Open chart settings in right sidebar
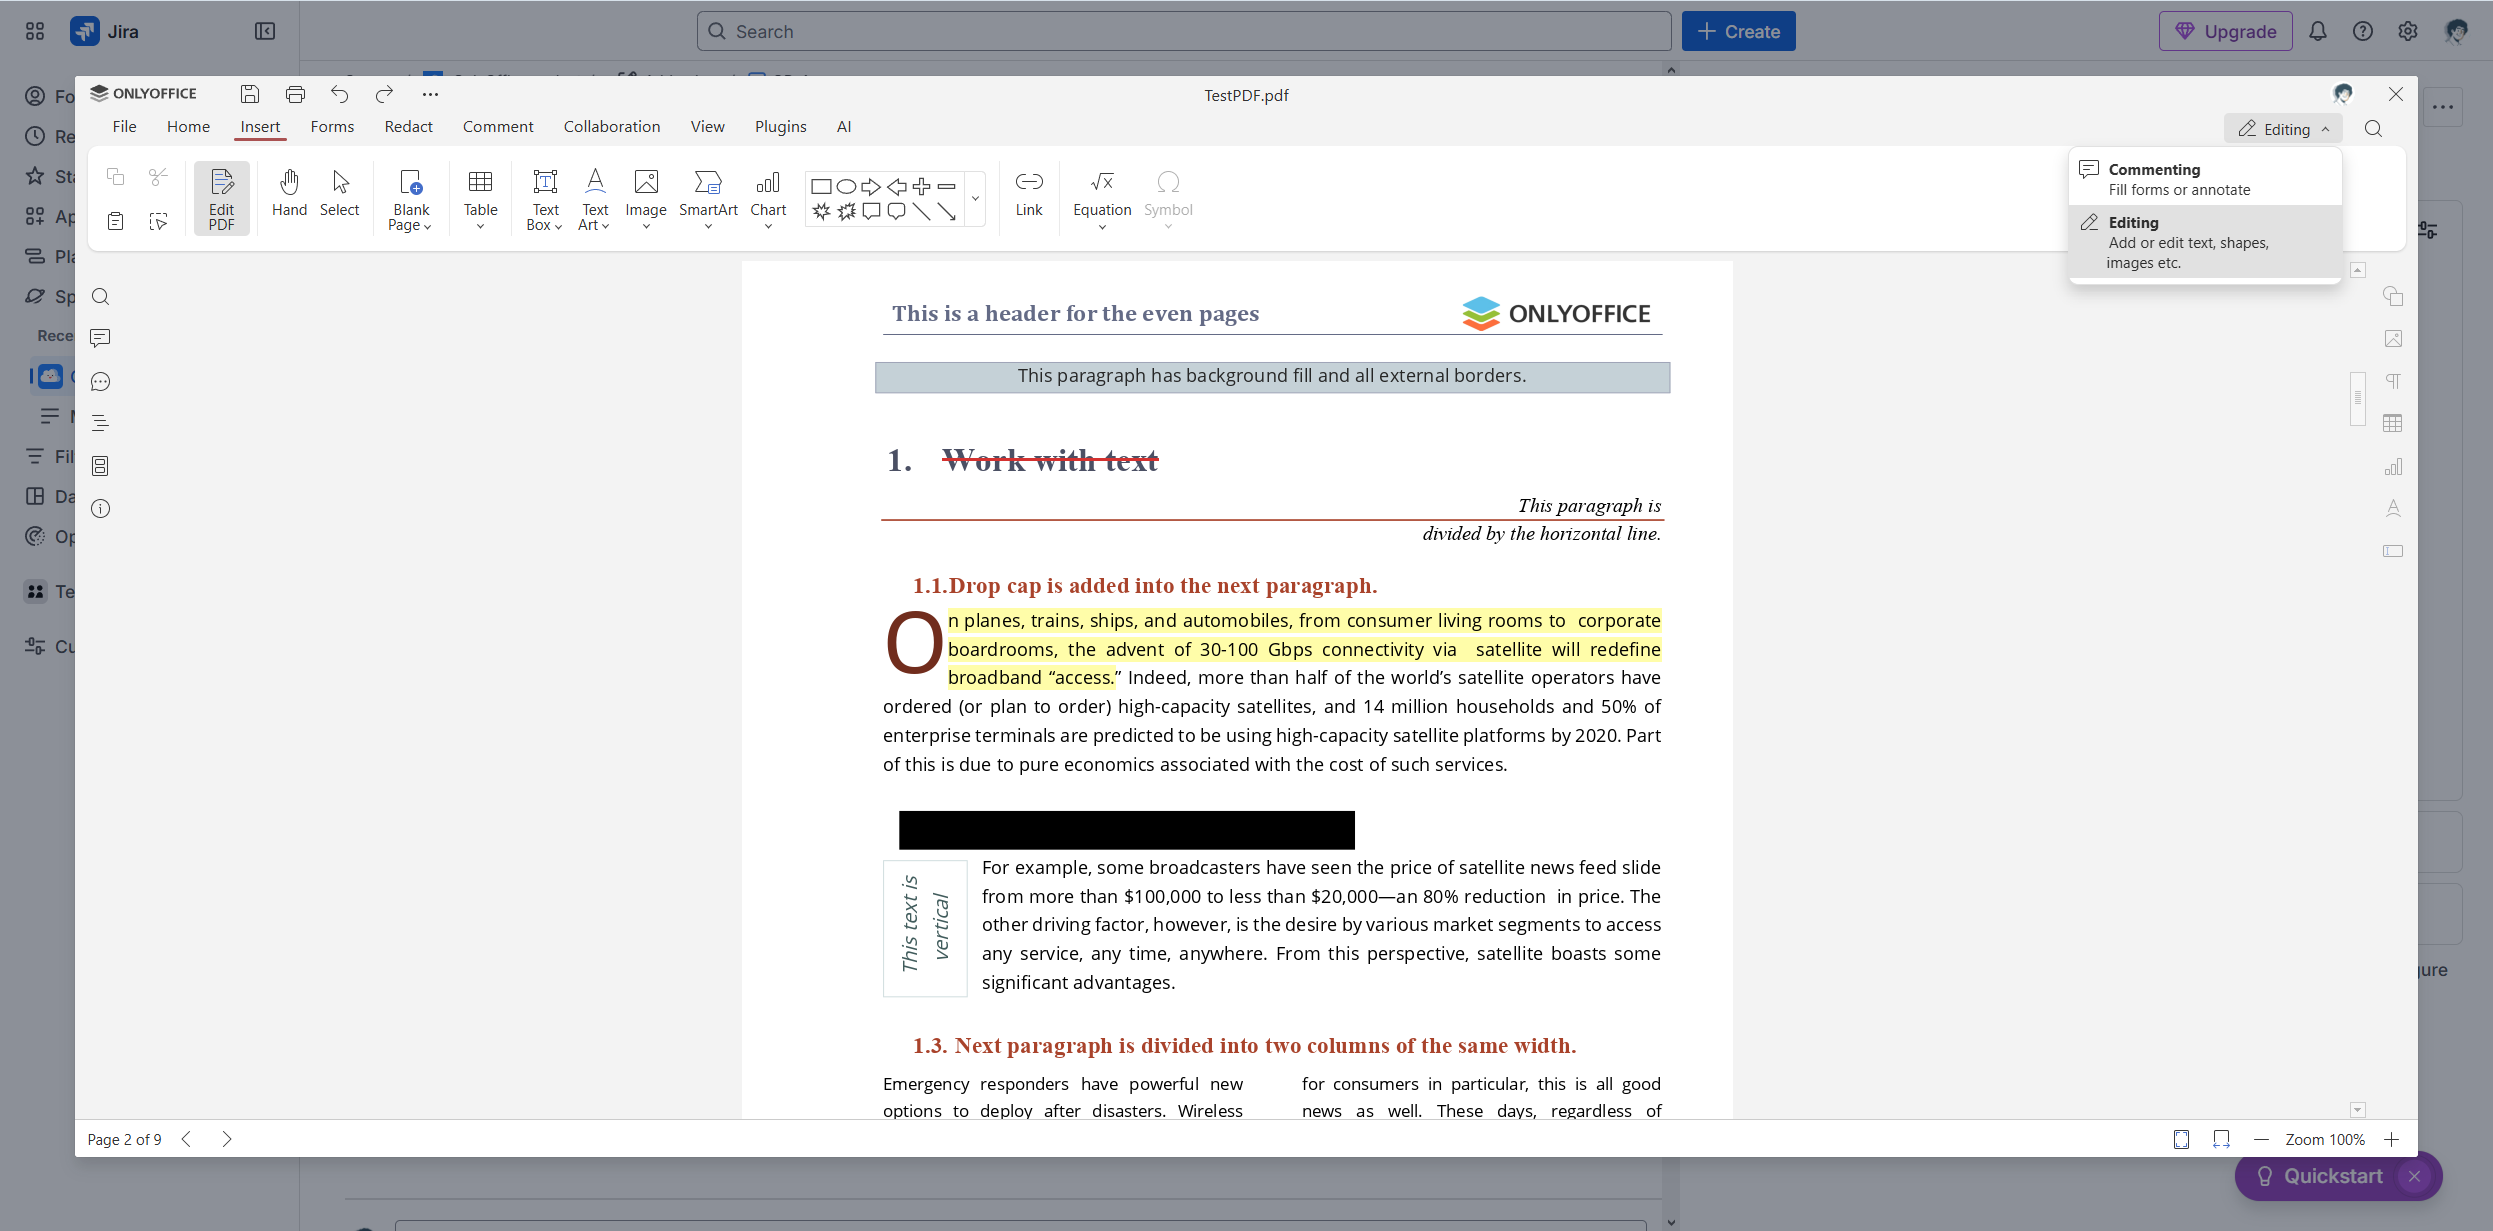The width and height of the screenshot is (2493, 1231). point(2392,466)
